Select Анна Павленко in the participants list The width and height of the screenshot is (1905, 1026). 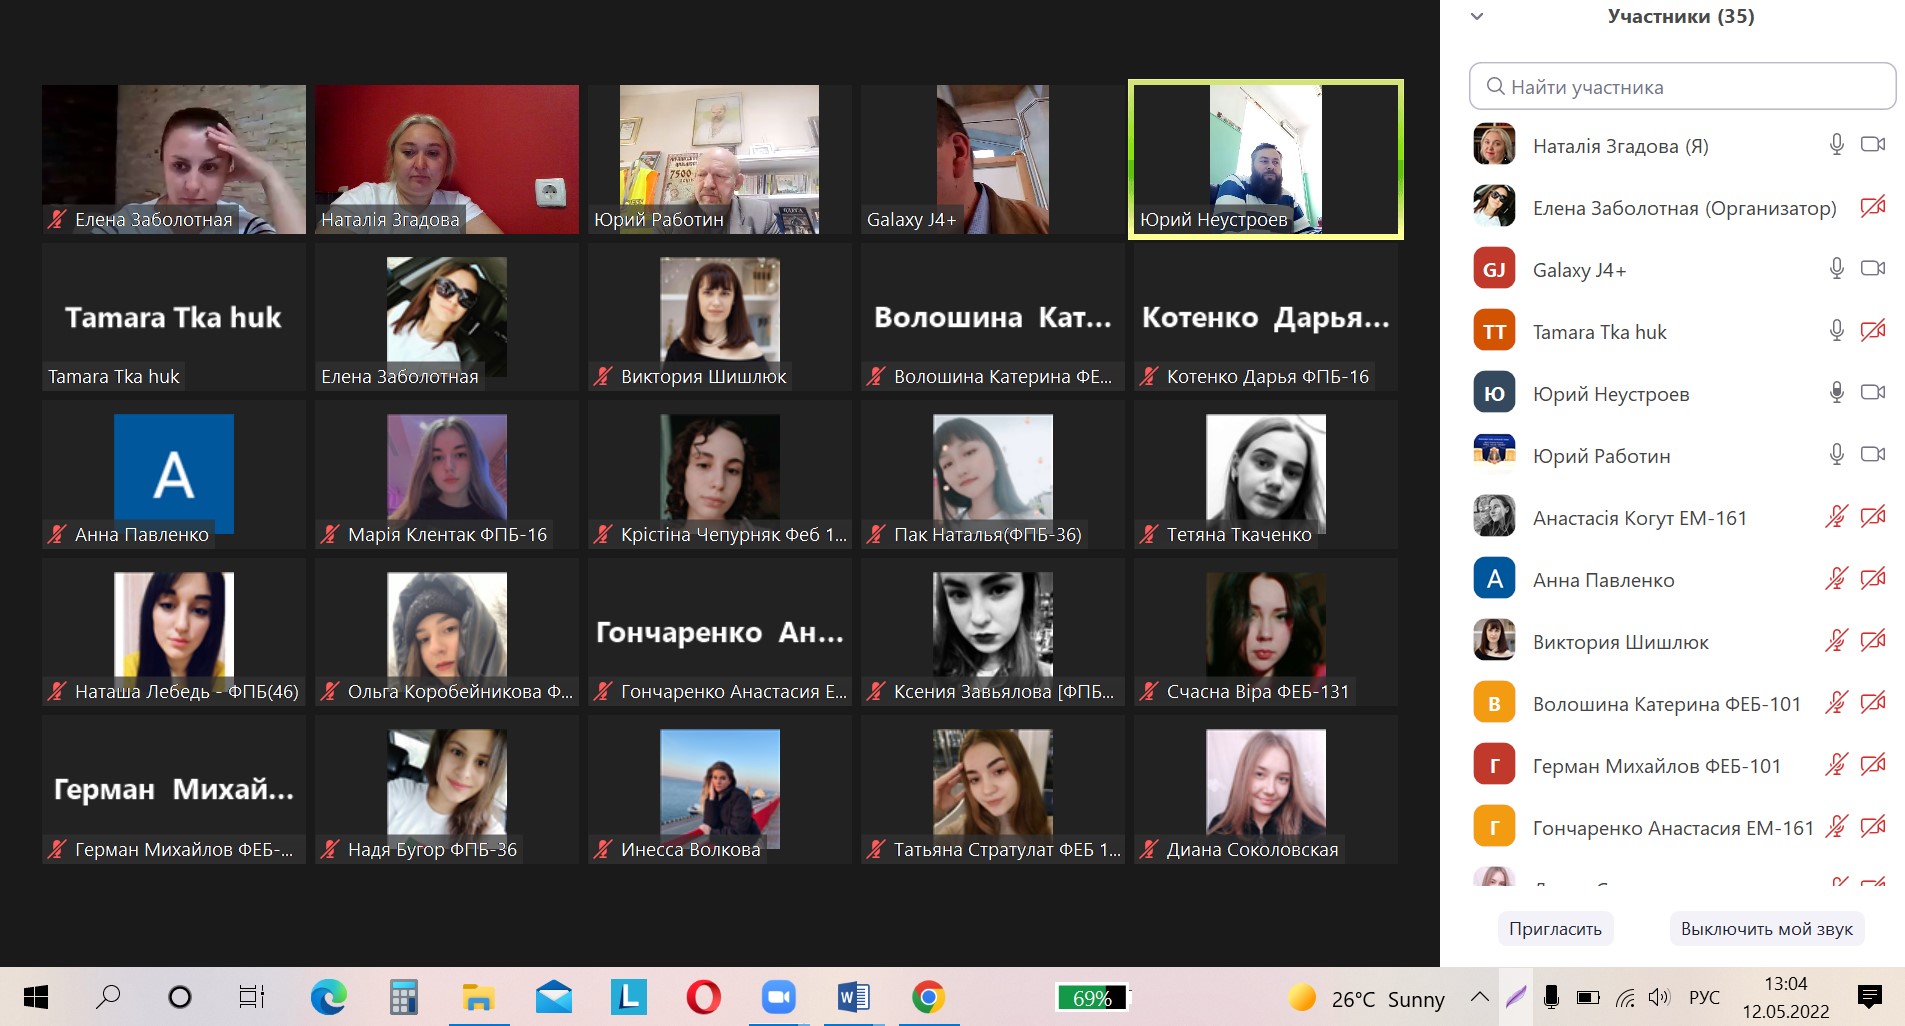(x=1603, y=580)
